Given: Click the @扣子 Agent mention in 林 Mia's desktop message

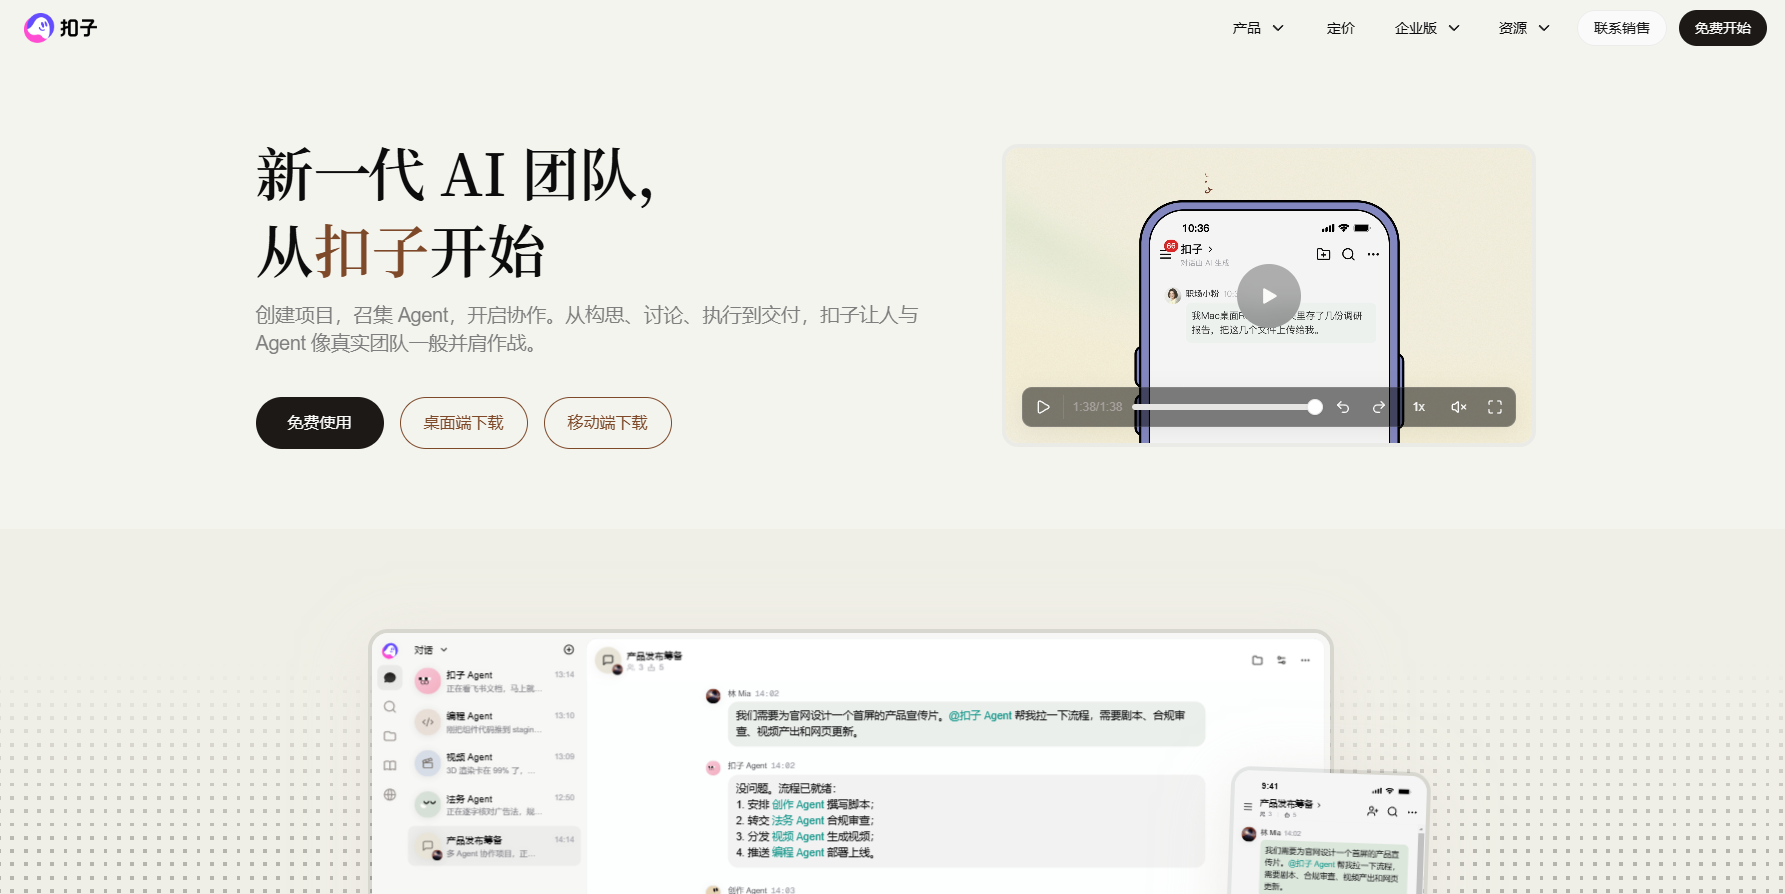Looking at the screenshot, I should (980, 716).
